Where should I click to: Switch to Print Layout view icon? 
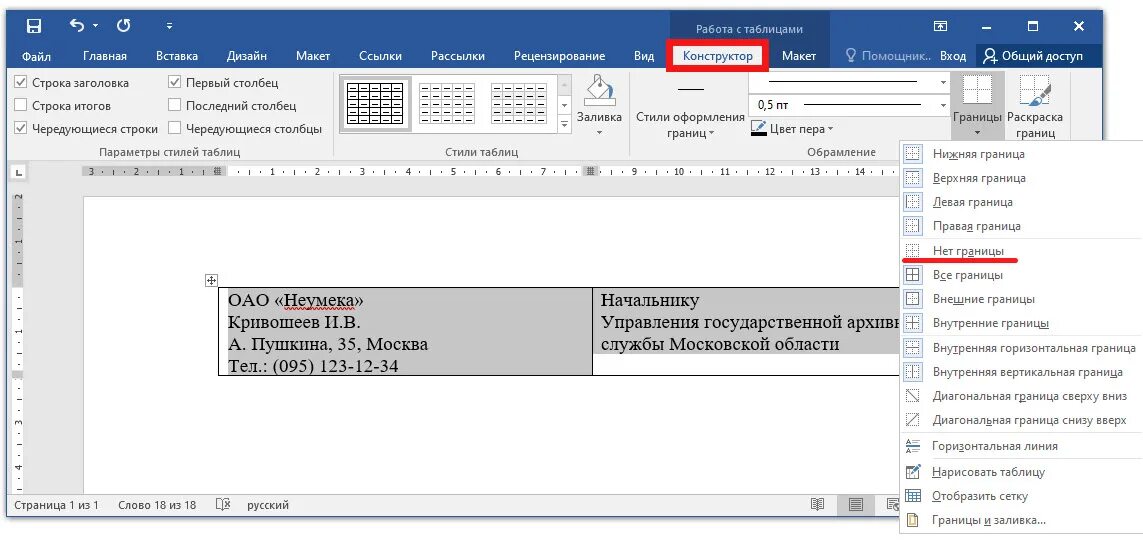[x=856, y=505]
